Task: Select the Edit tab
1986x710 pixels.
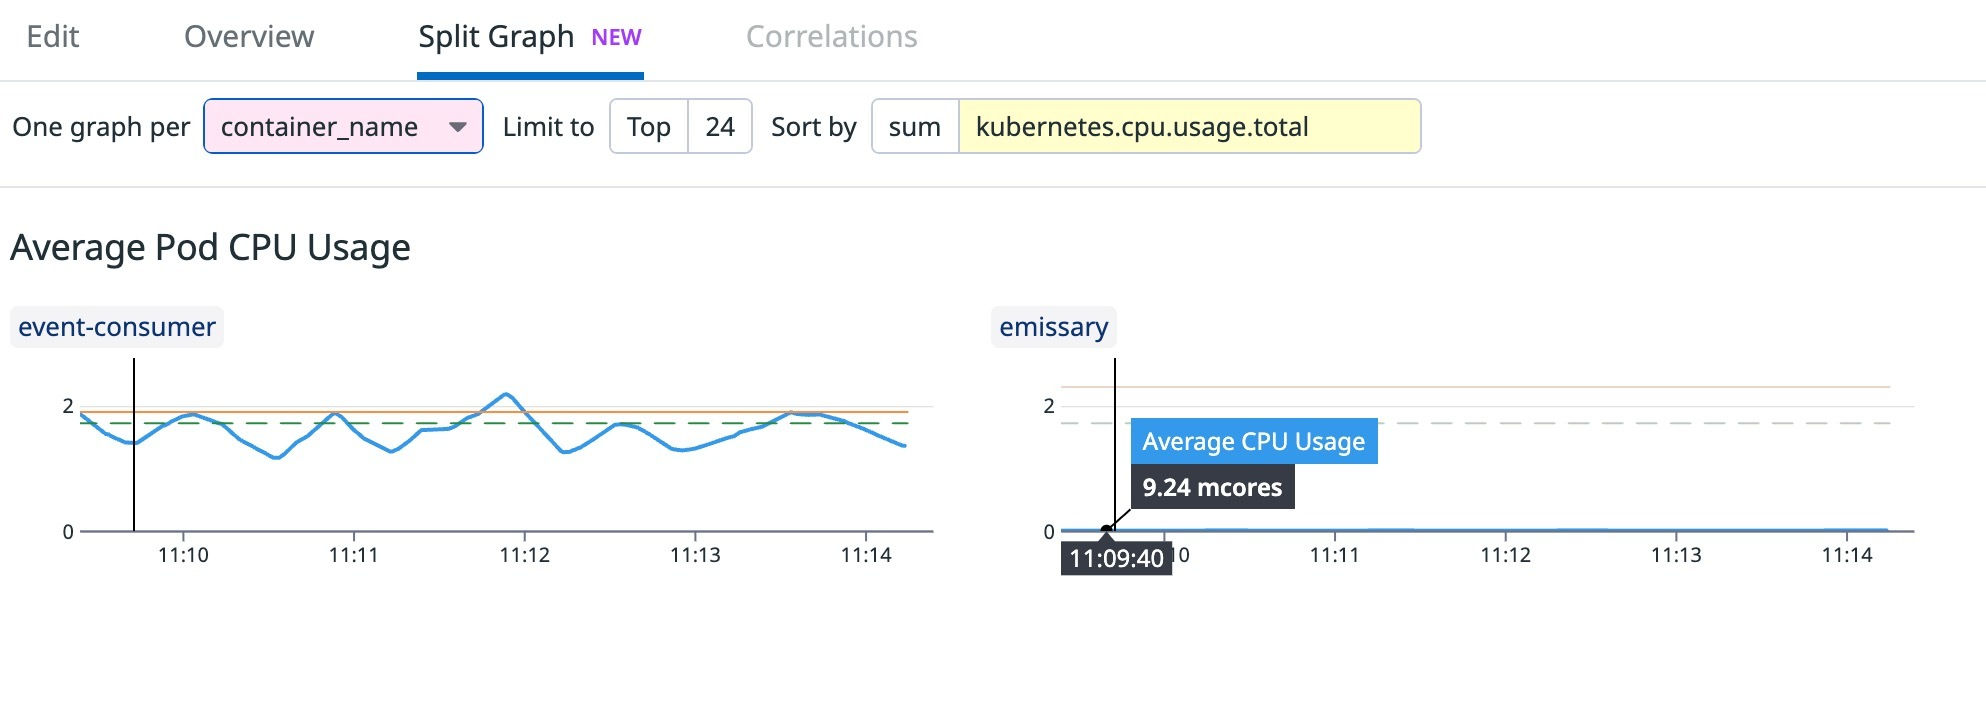Action: (x=52, y=36)
